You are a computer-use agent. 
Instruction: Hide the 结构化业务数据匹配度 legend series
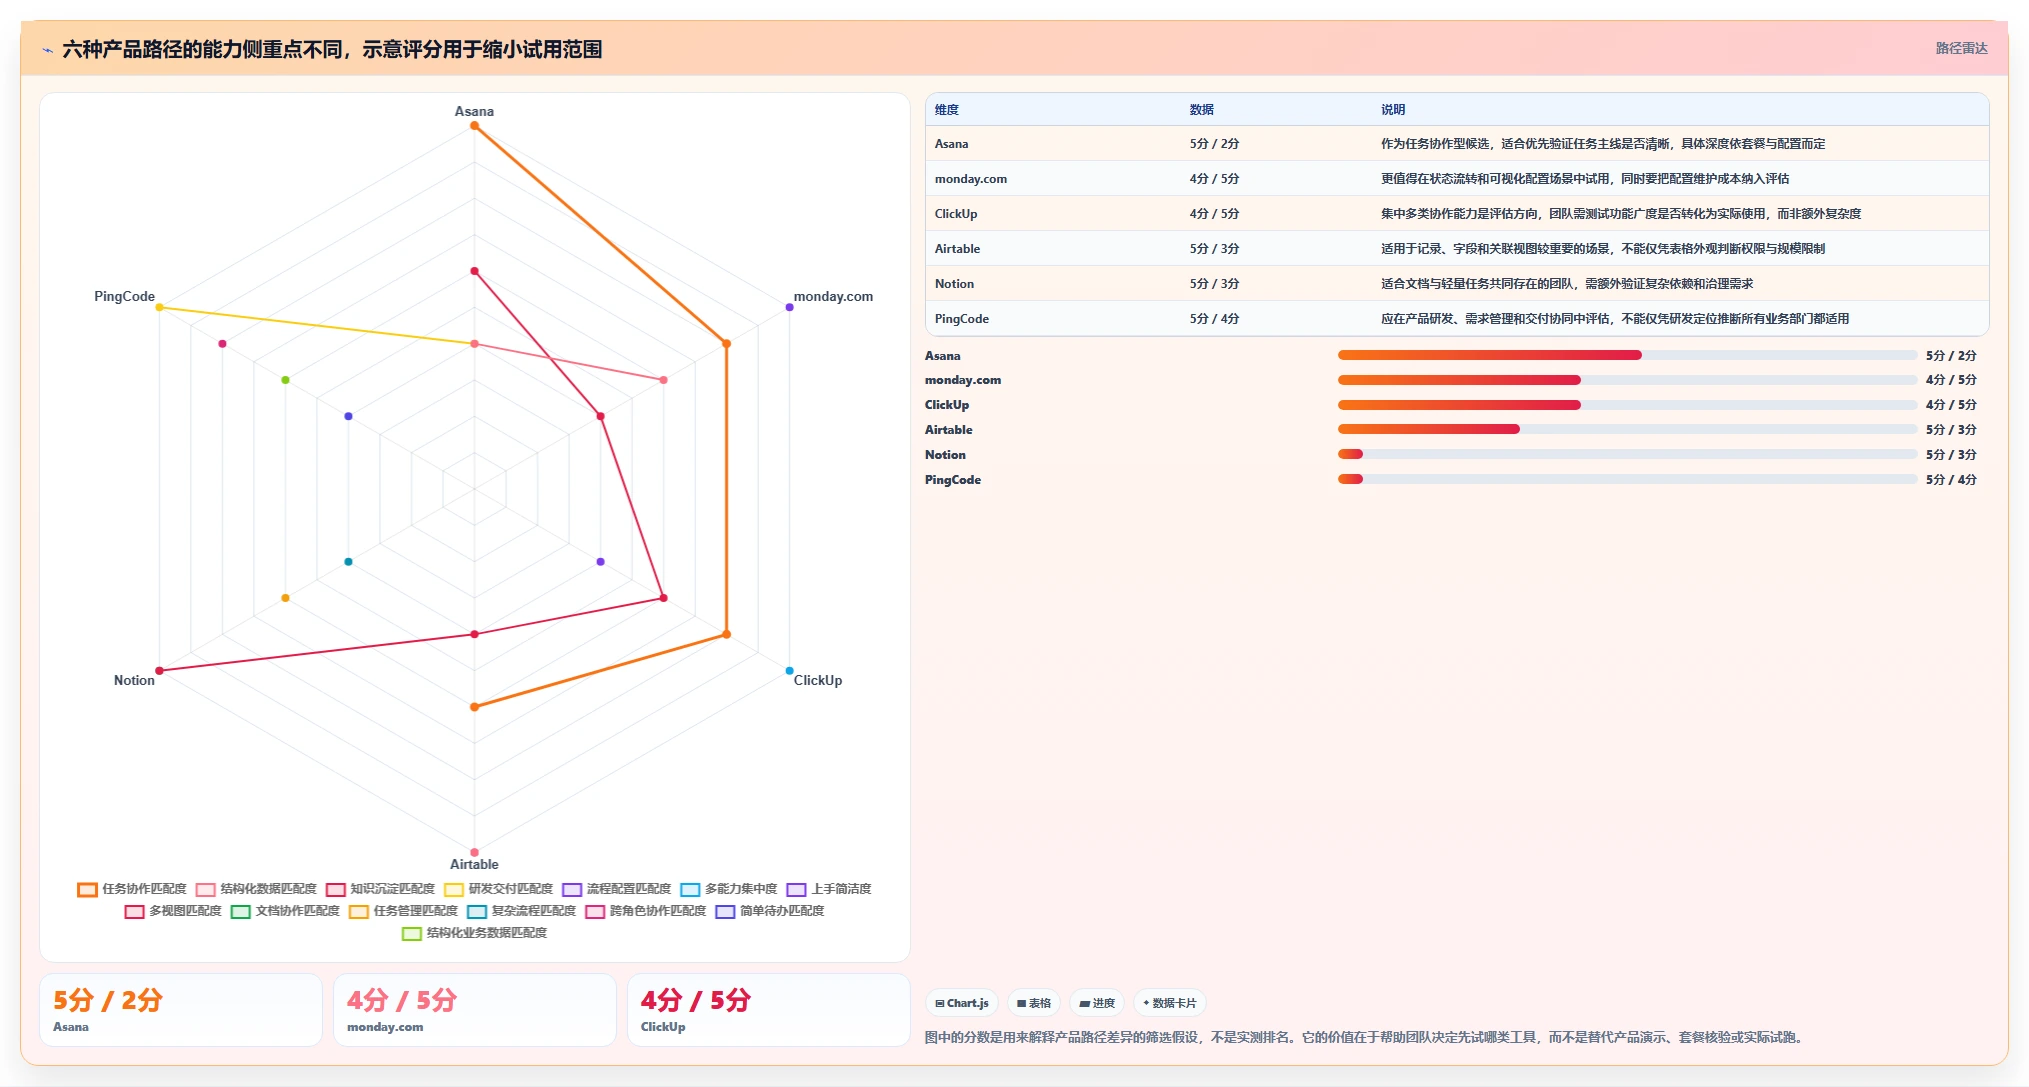click(474, 933)
